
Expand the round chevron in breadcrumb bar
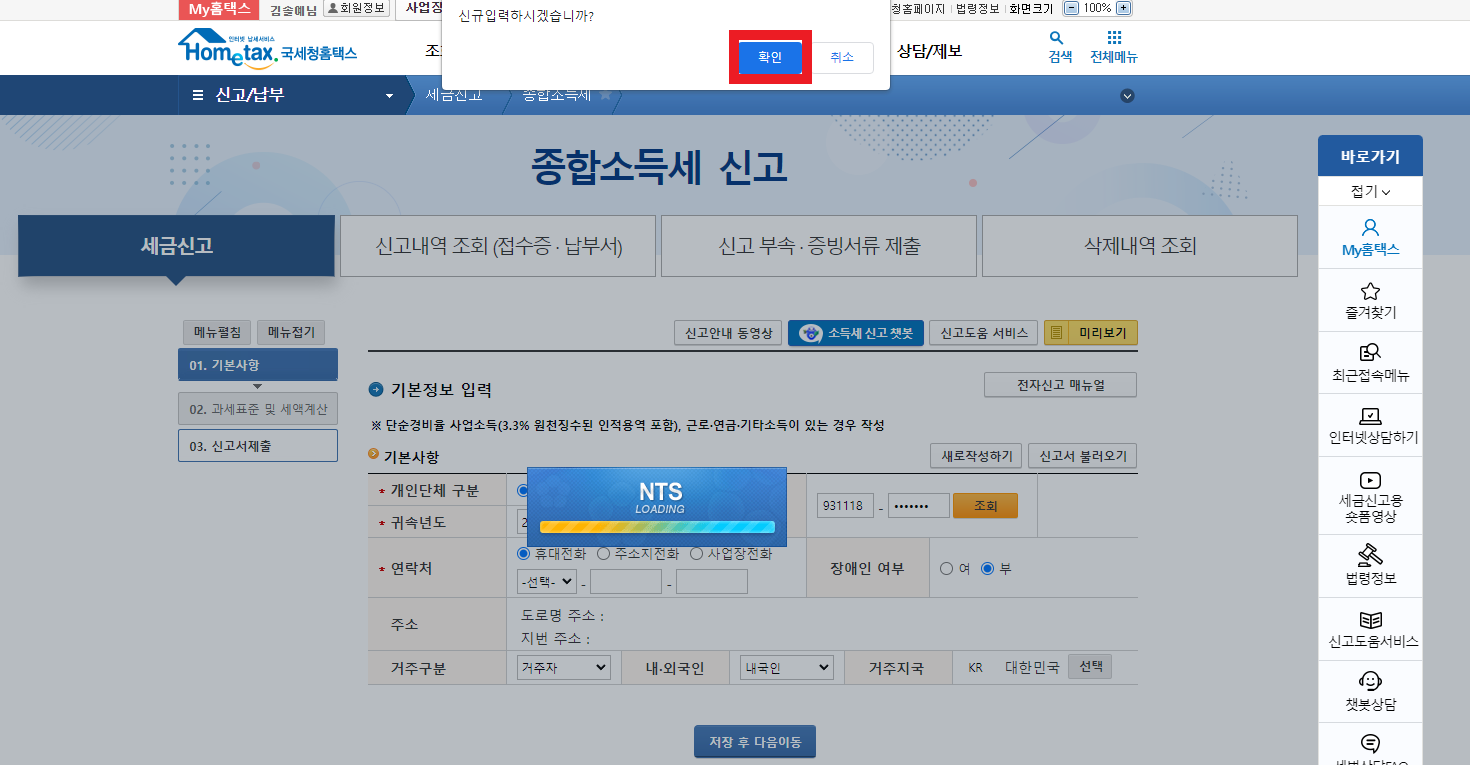pyautogui.click(x=1127, y=96)
